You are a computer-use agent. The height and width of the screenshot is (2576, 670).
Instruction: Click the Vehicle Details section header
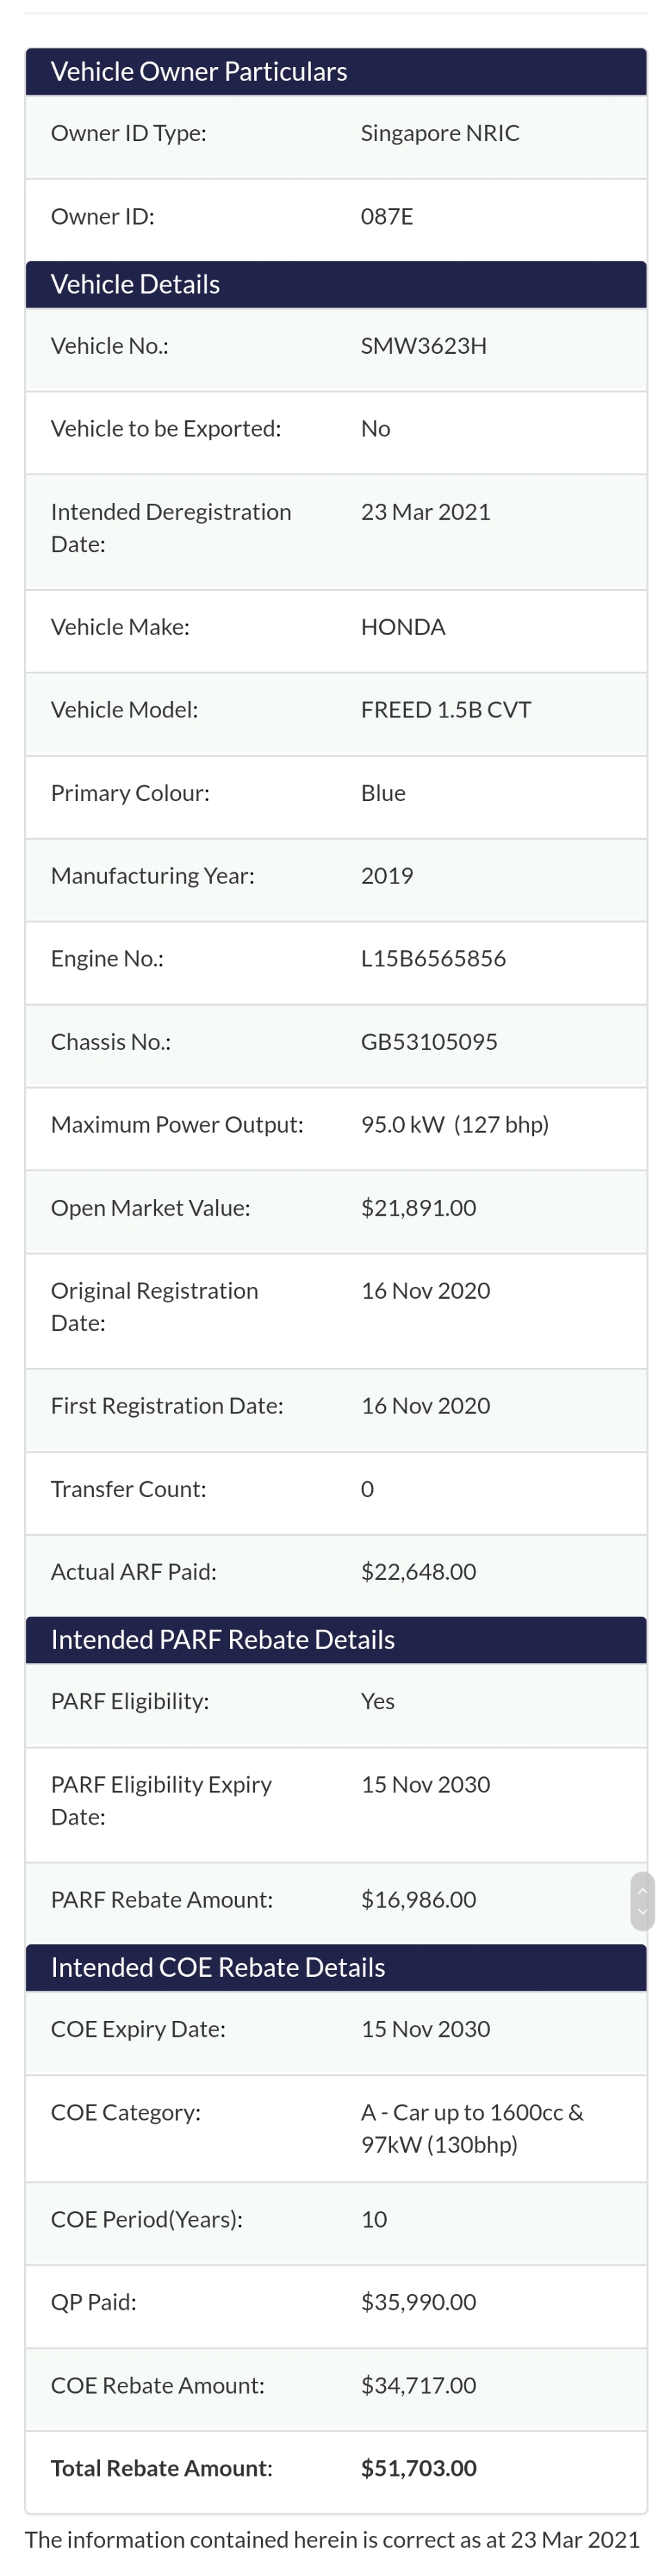(135, 284)
